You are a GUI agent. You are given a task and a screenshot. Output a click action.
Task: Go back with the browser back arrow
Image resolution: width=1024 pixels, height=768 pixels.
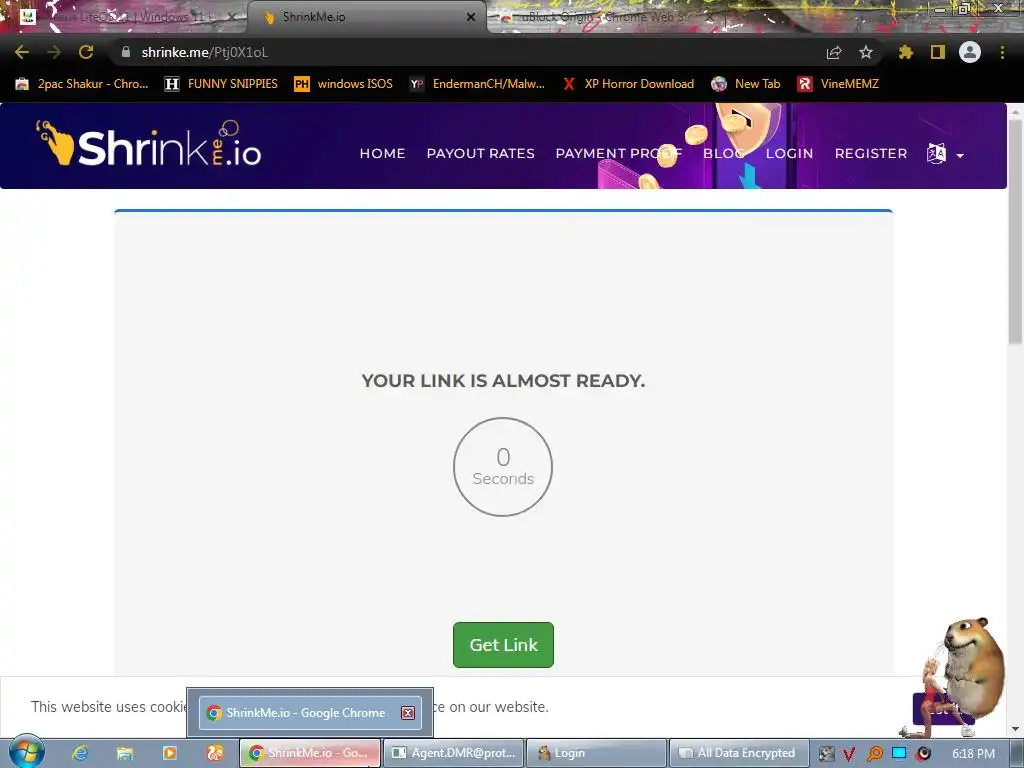click(22, 52)
